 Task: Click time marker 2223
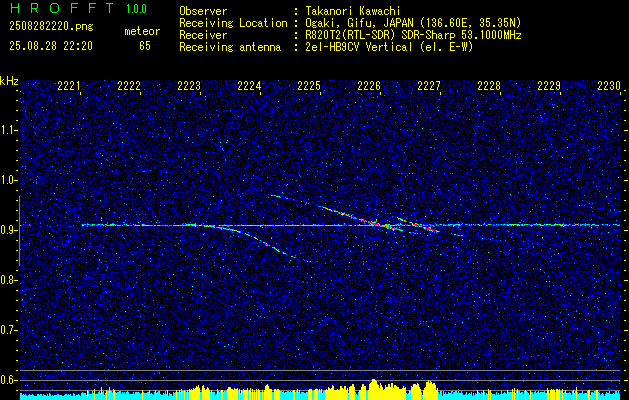(189, 86)
